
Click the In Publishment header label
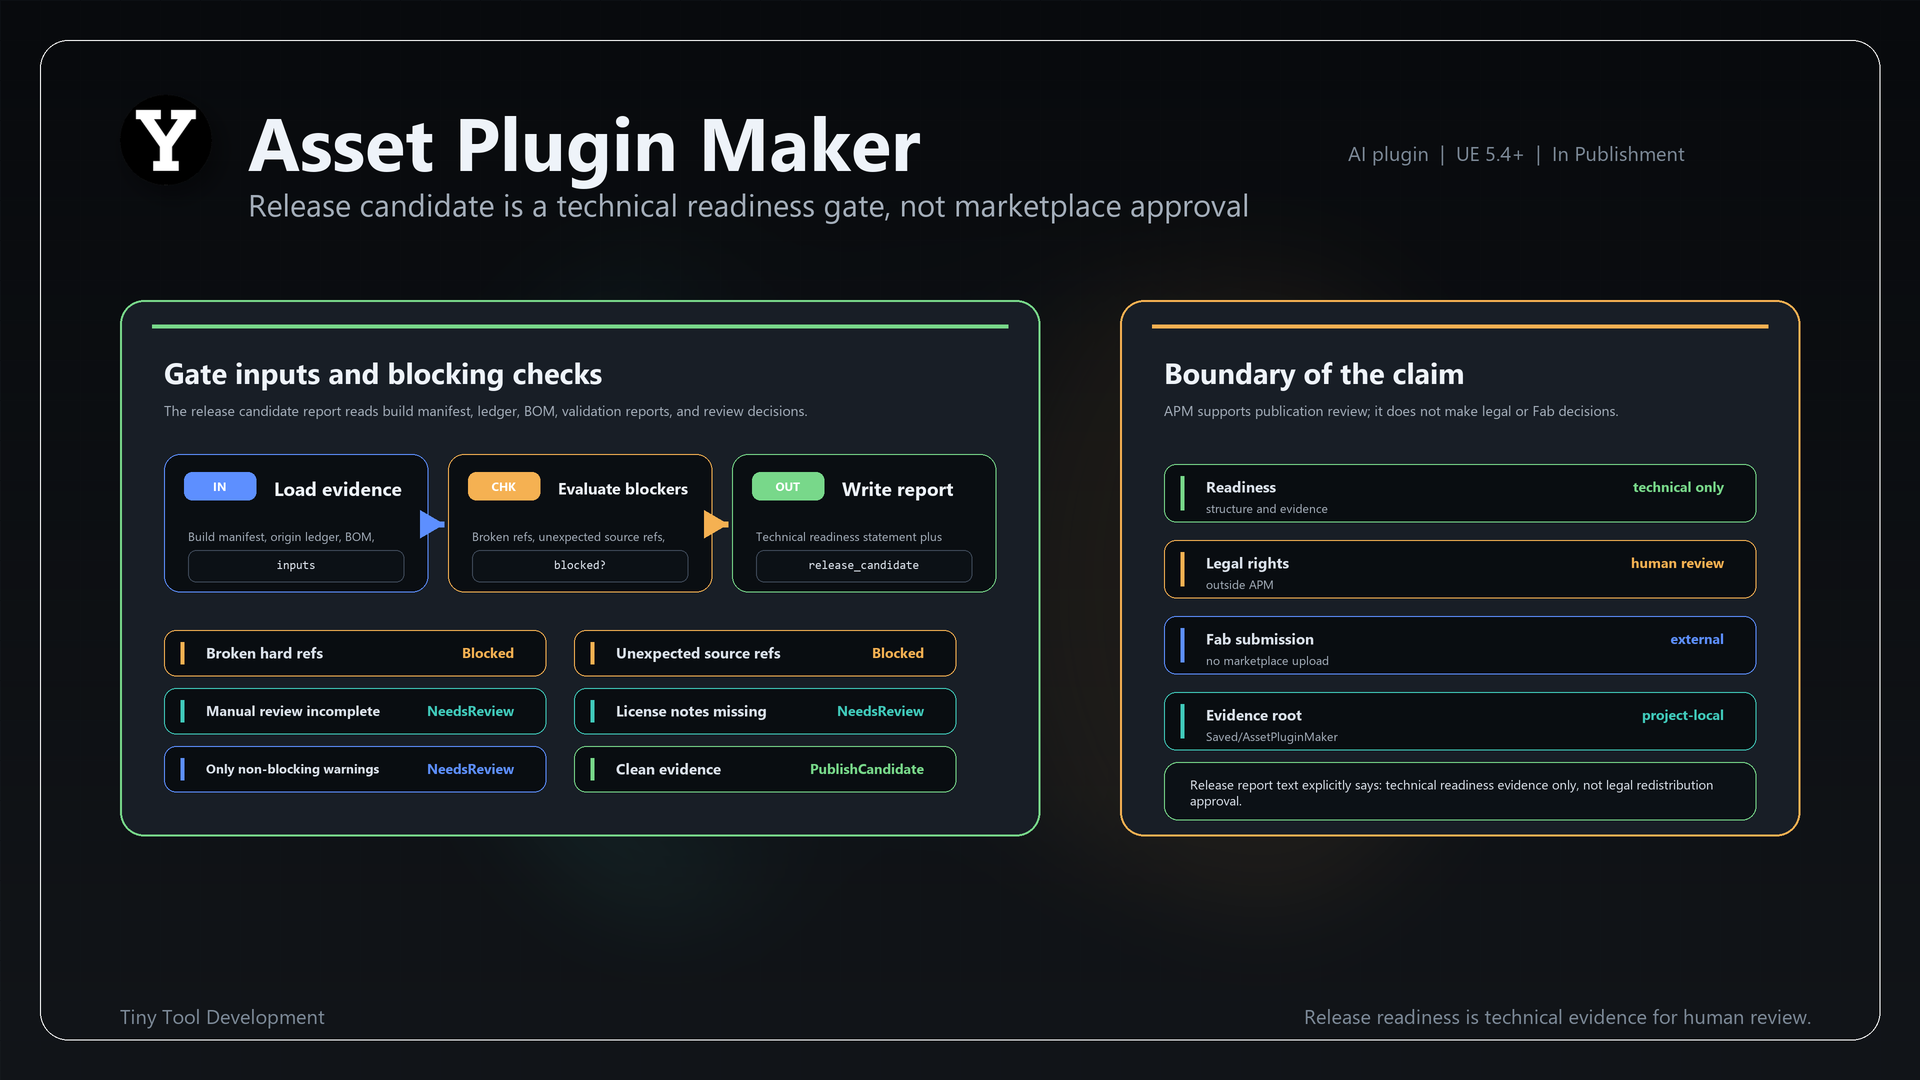[1618, 154]
